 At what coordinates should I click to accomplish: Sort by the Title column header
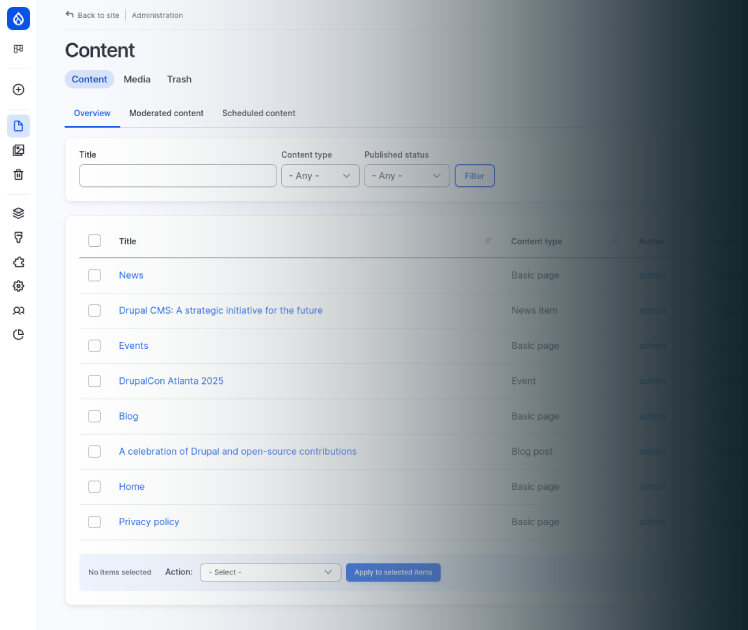pos(127,241)
